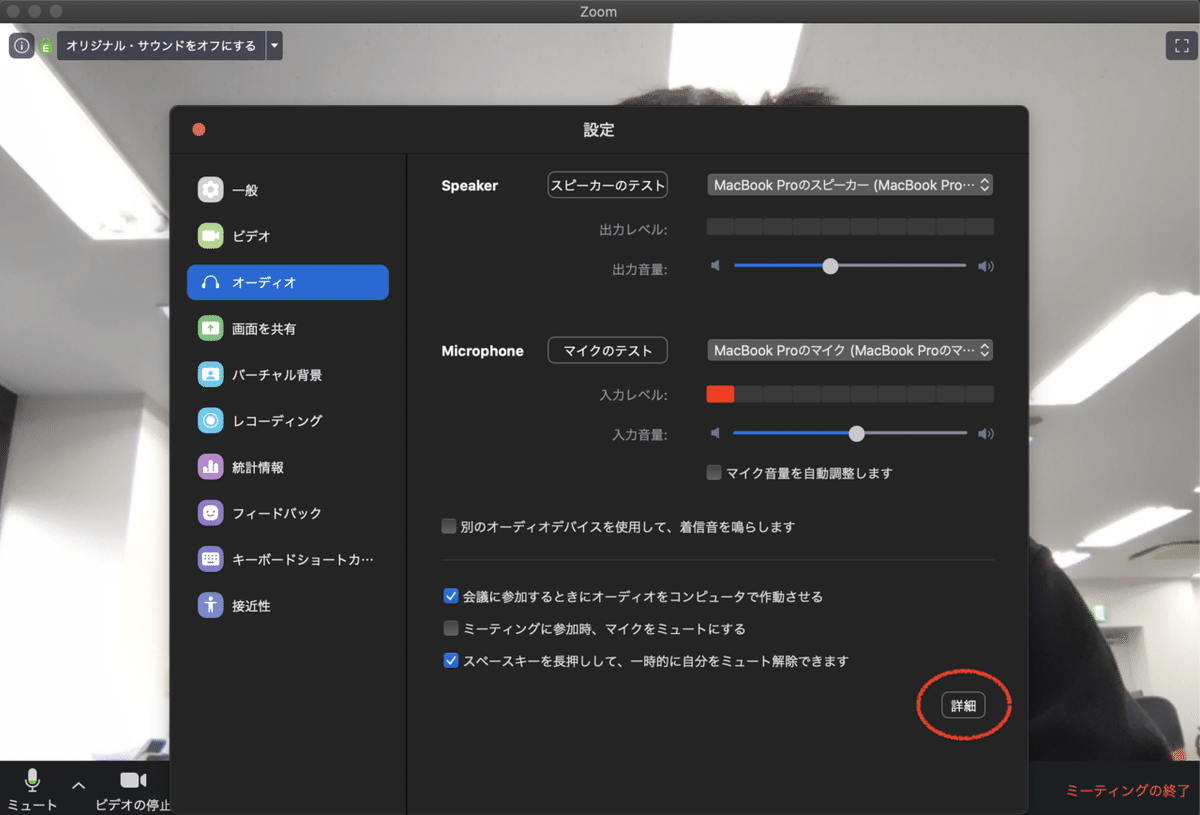Viewport: 1200px width, 815px height.
Task: Click ミーティングの終了 to end meeting
Action: (1127, 790)
